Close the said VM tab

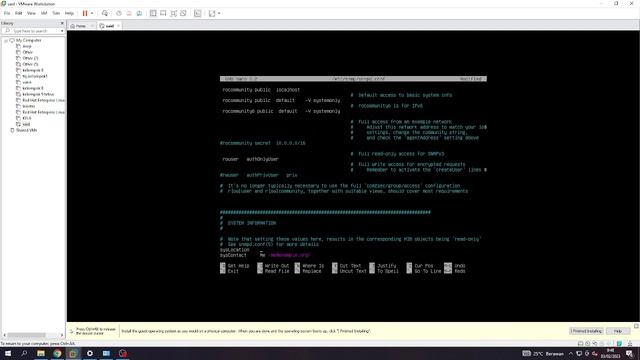118,26
